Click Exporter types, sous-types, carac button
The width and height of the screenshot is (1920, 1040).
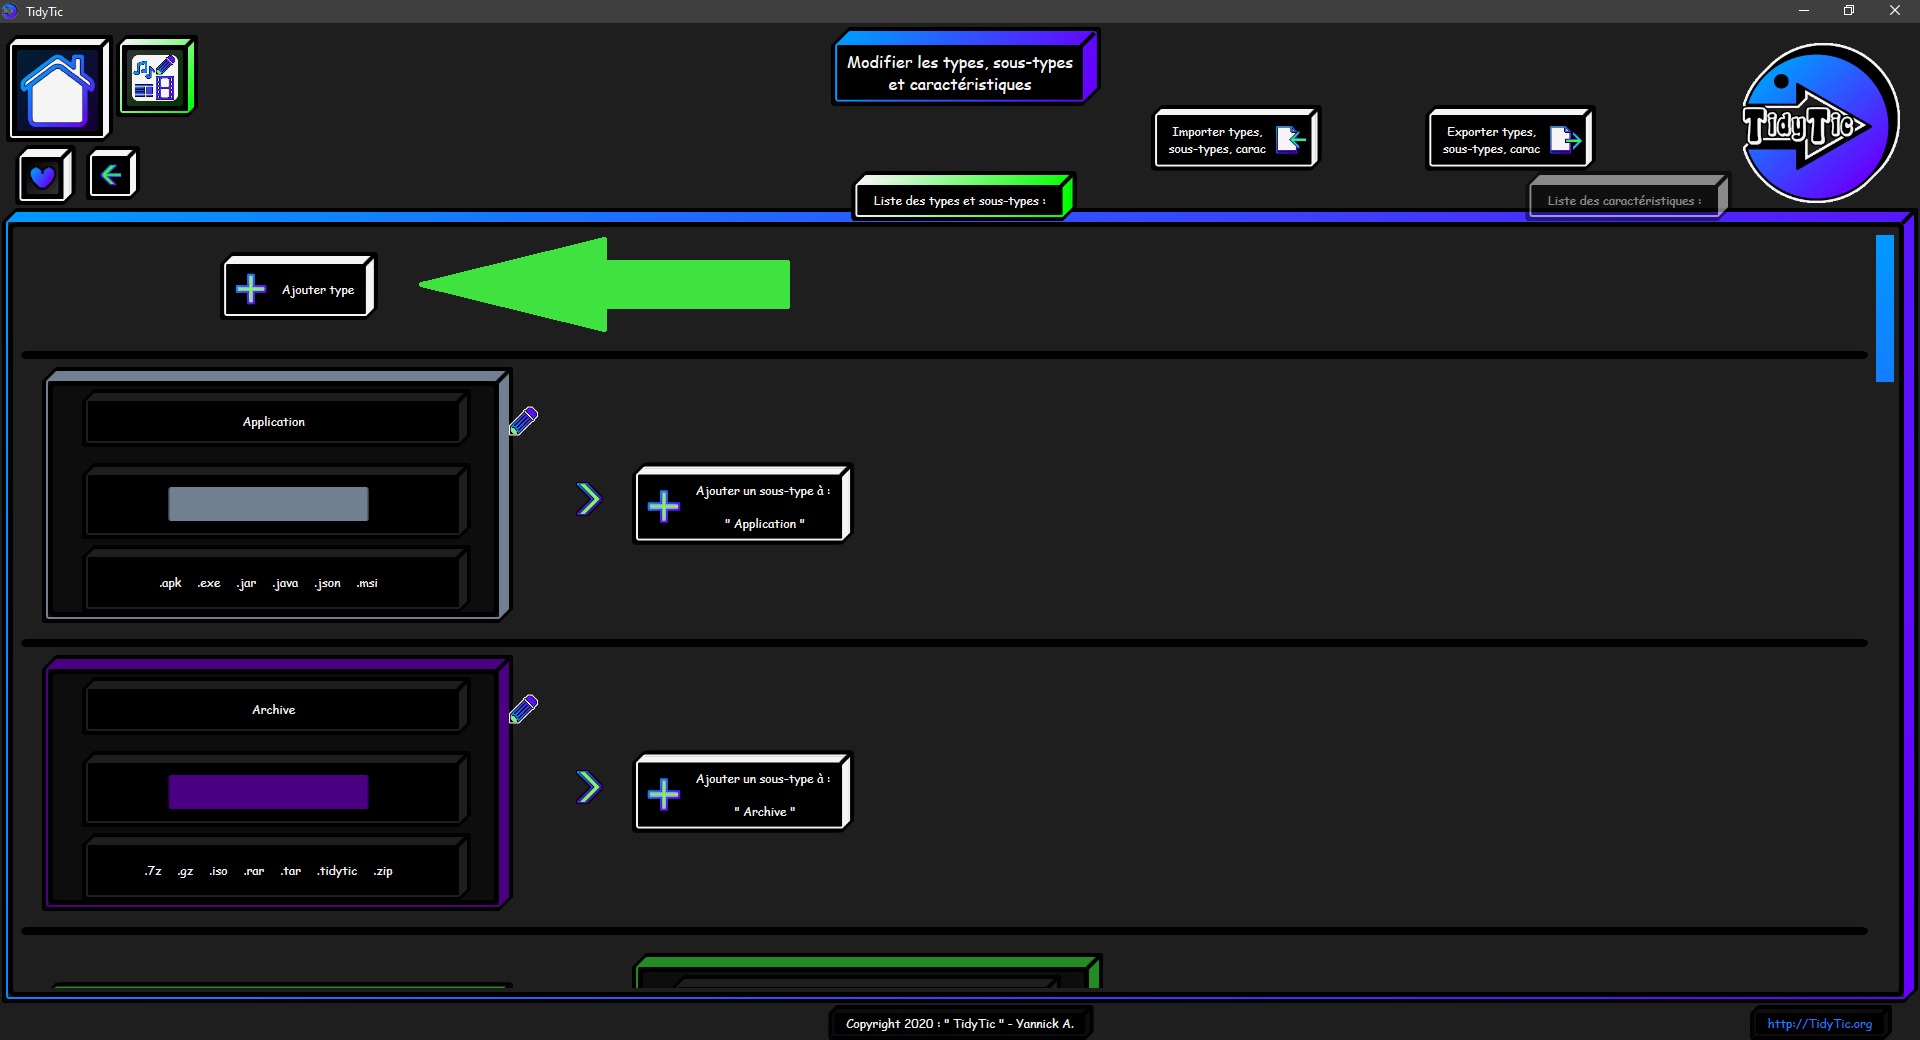[x=1510, y=139]
